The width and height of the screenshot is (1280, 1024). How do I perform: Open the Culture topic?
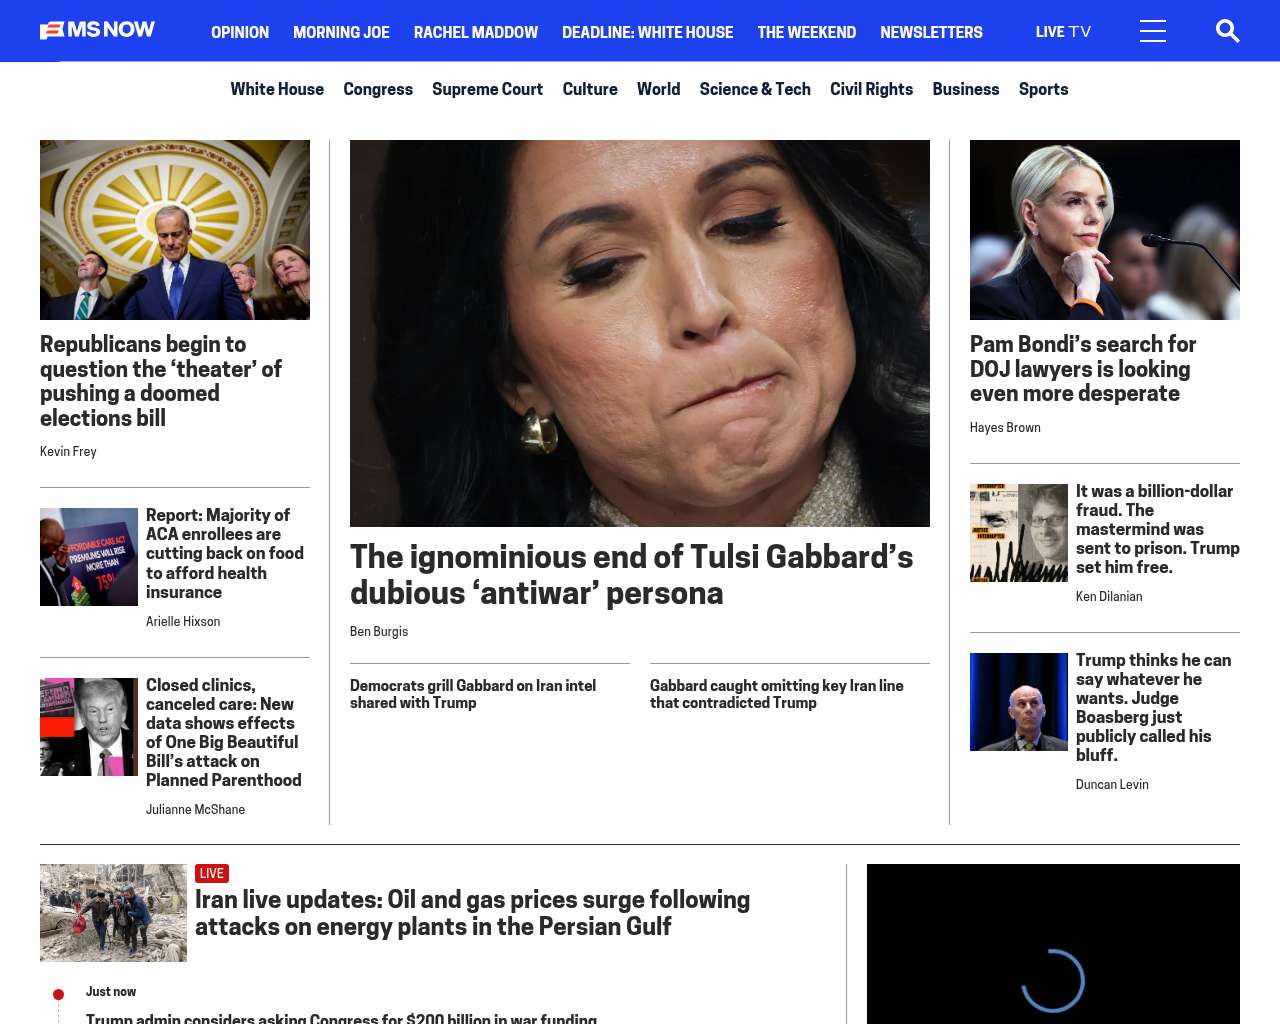590,89
